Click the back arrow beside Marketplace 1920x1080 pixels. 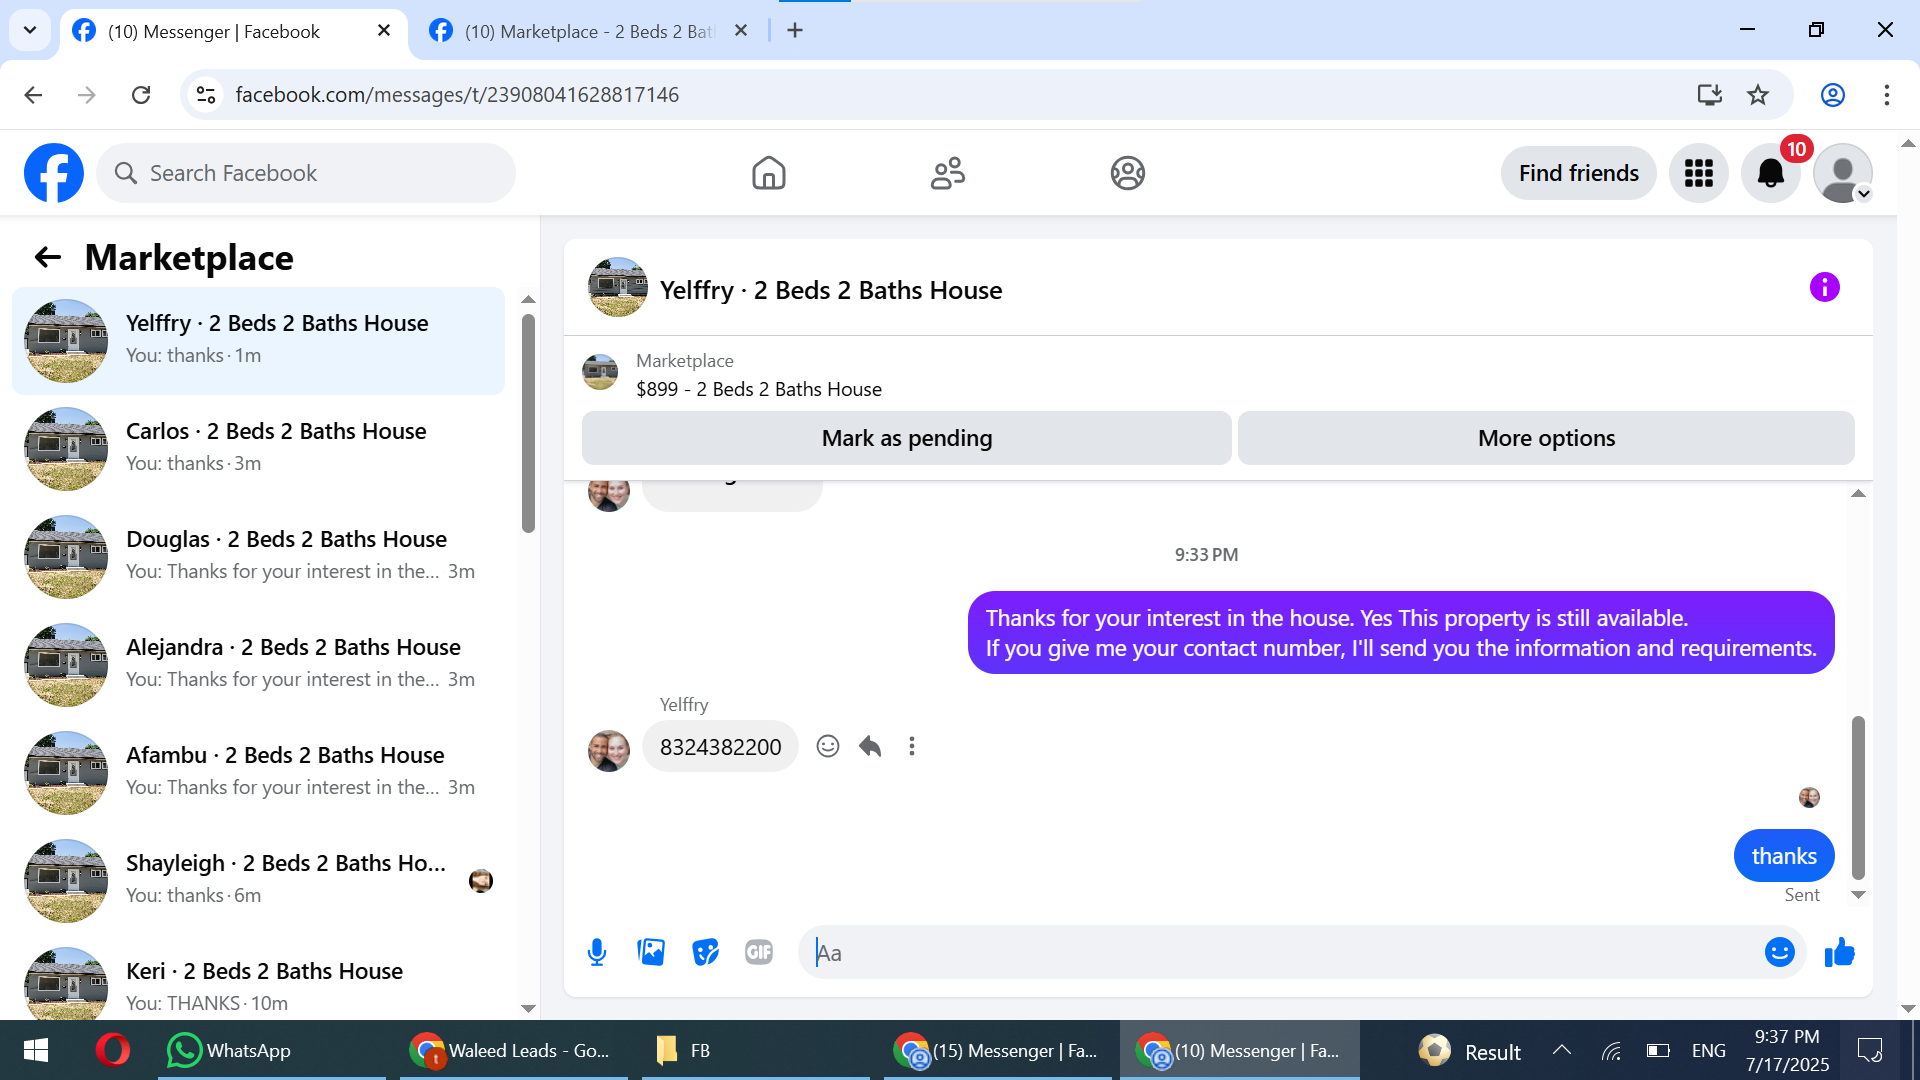tap(47, 258)
